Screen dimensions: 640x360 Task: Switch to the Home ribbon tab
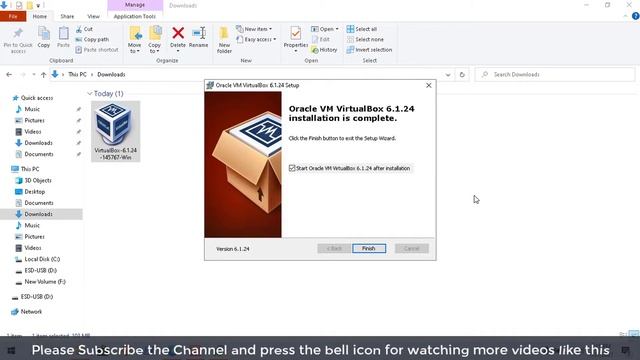coord(40,16)
